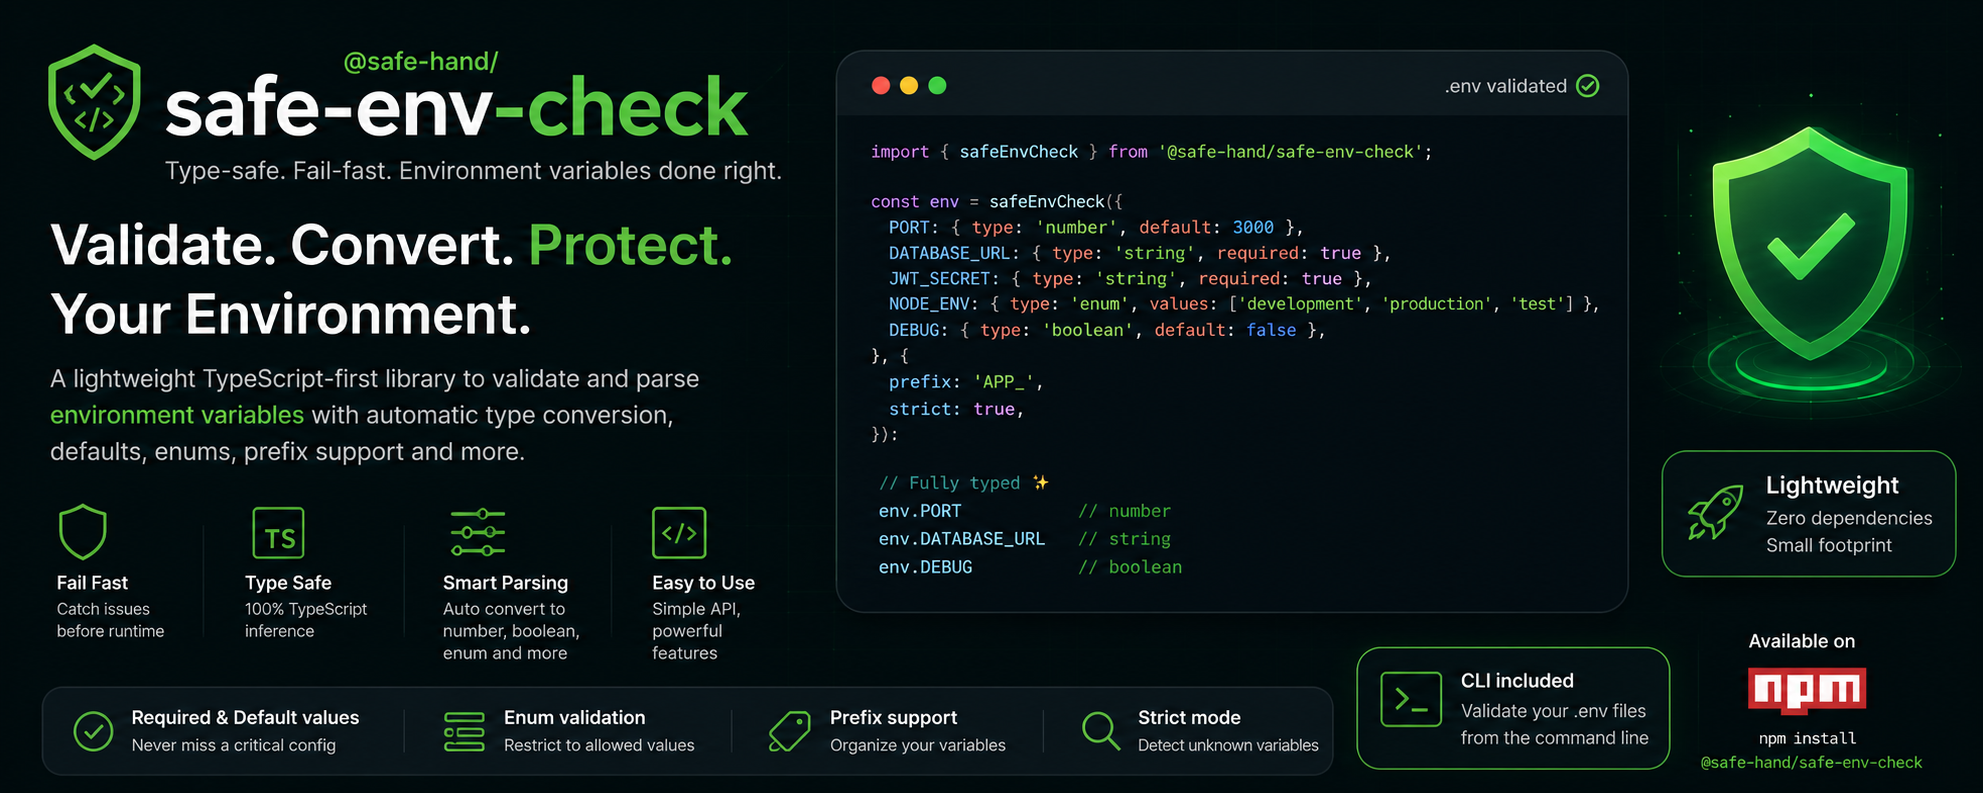Click the NODE_ENV enum code line
Viewport: 1983px width, 793px height.
pyautogui.click(x=1244, y=304)
